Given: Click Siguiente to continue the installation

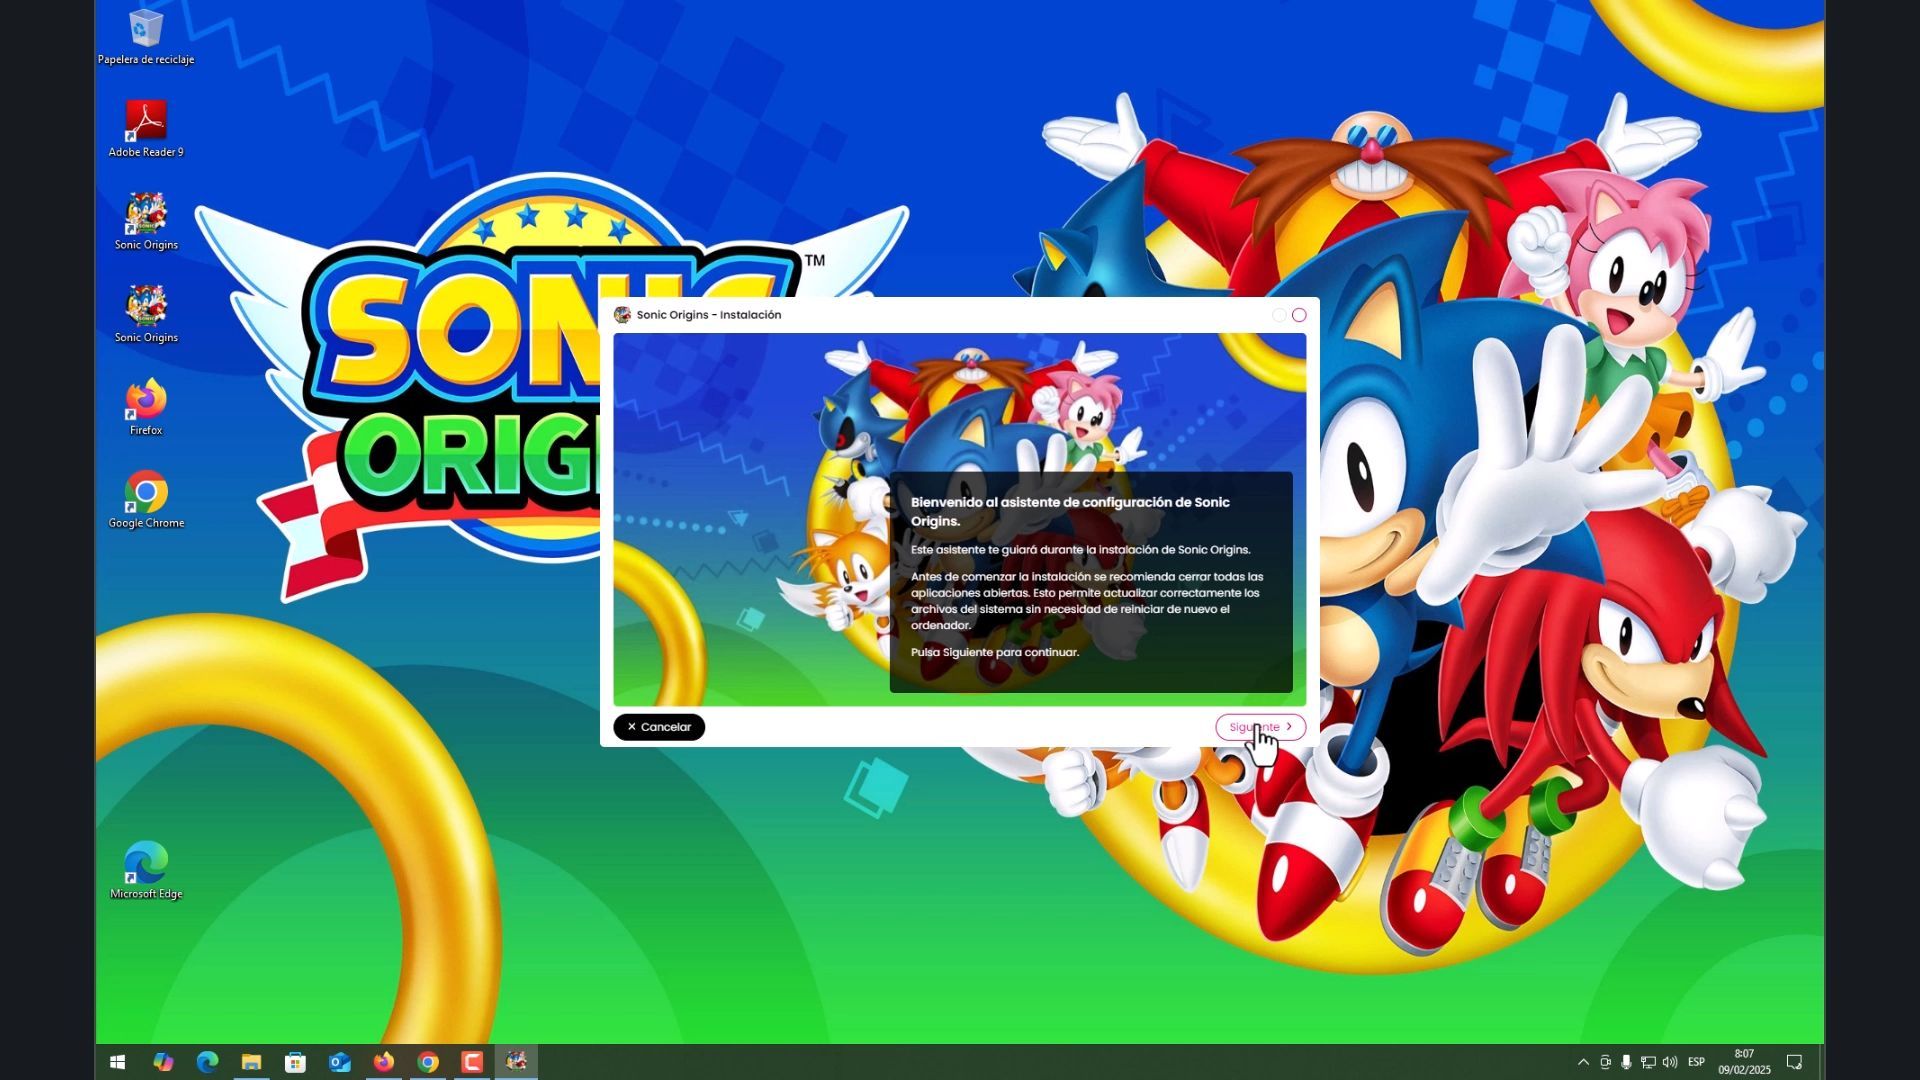Looking at the screenshot, I should [x=1260, y=727].
